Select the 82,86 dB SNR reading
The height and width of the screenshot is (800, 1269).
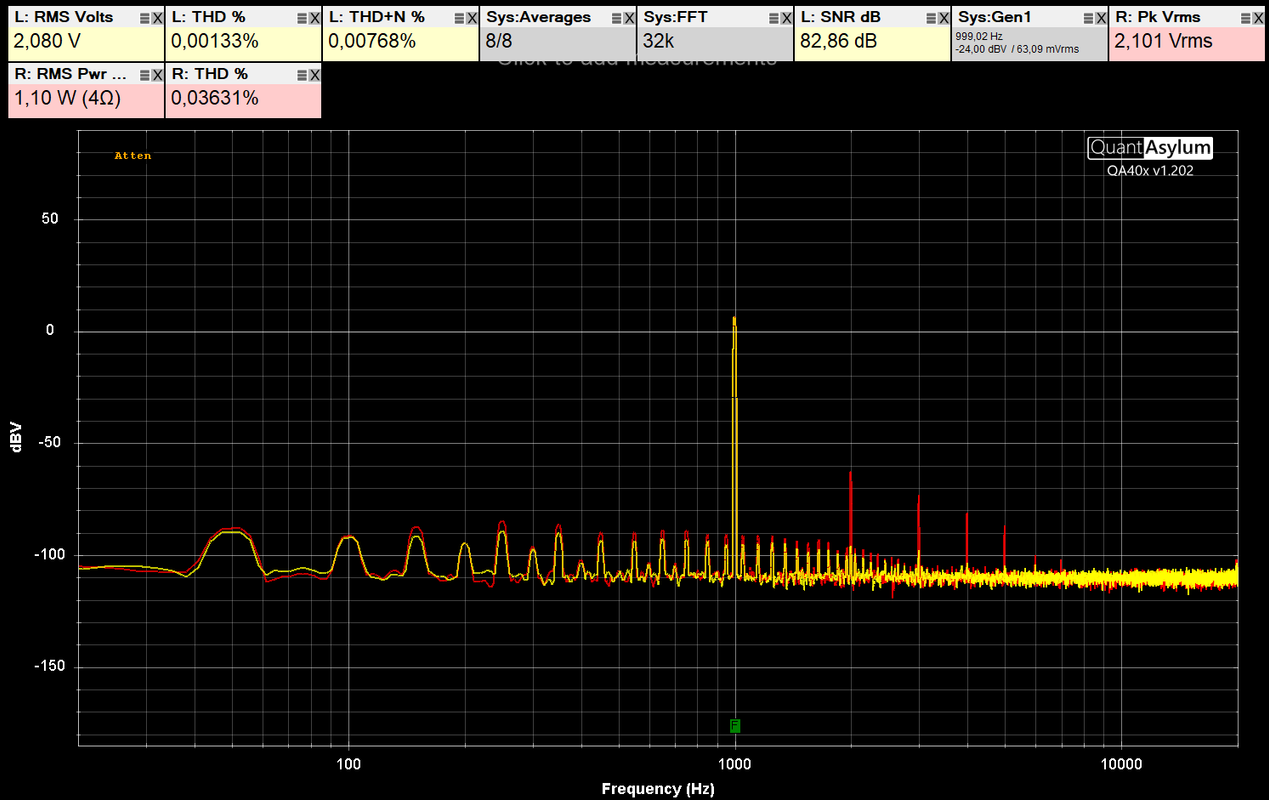pos(840,41)
